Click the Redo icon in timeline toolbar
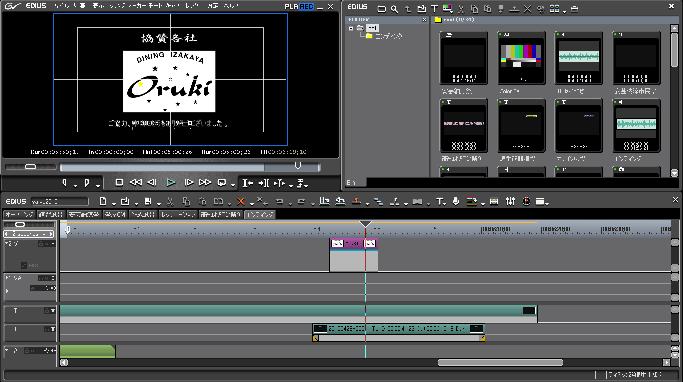The height and width of the screenshot is (382, 683). click(x=301, y=201)
